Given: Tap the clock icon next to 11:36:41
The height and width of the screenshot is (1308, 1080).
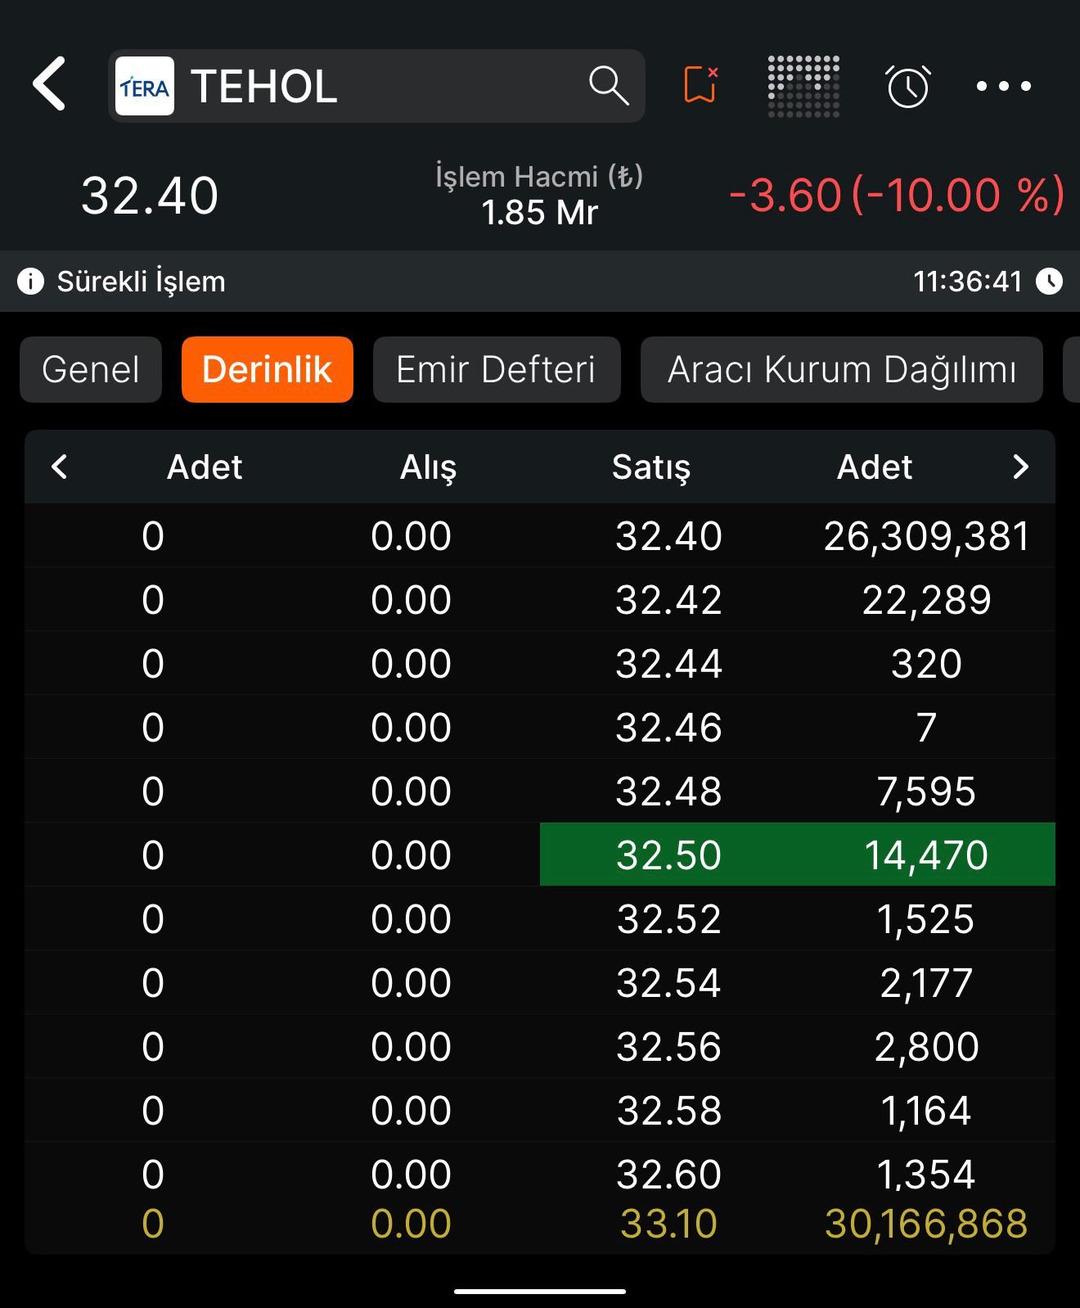Looking at the screenshot, I should pyautogui.click(x=1049, y=281).
